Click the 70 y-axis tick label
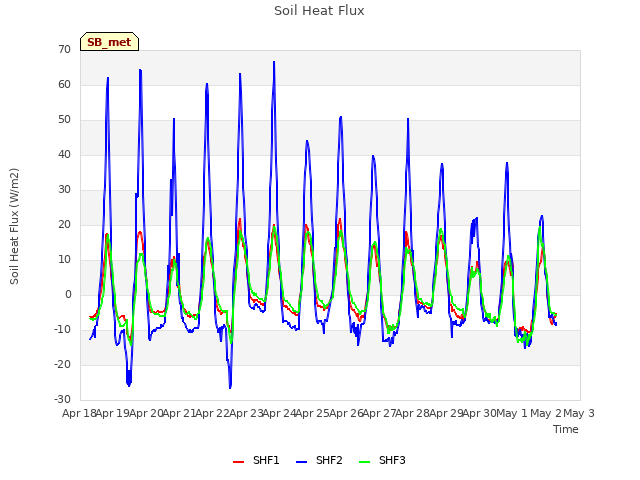Image resolution: width=640 pixels, height=480 pixels. coord(64,50)
